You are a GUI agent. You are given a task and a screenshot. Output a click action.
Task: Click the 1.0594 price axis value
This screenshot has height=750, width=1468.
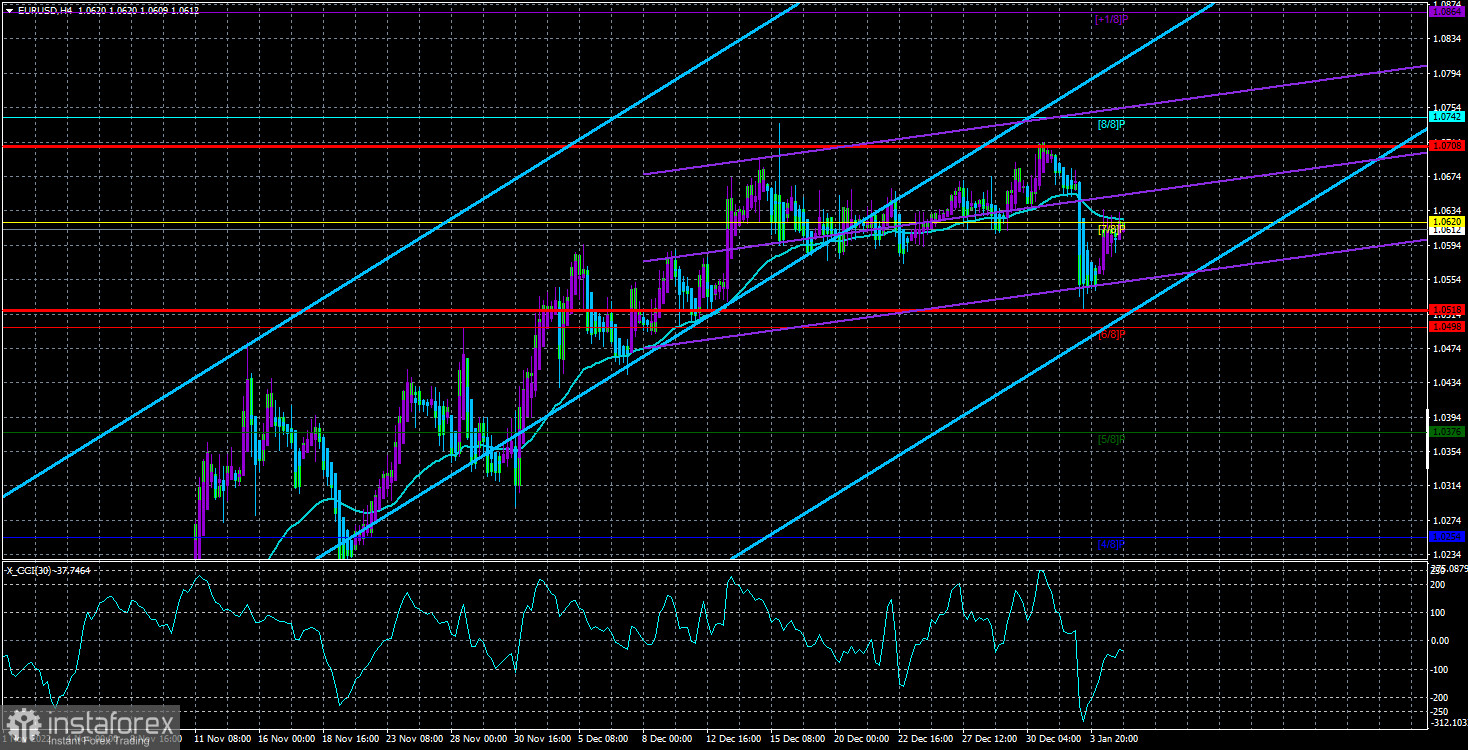point(1447,245)
